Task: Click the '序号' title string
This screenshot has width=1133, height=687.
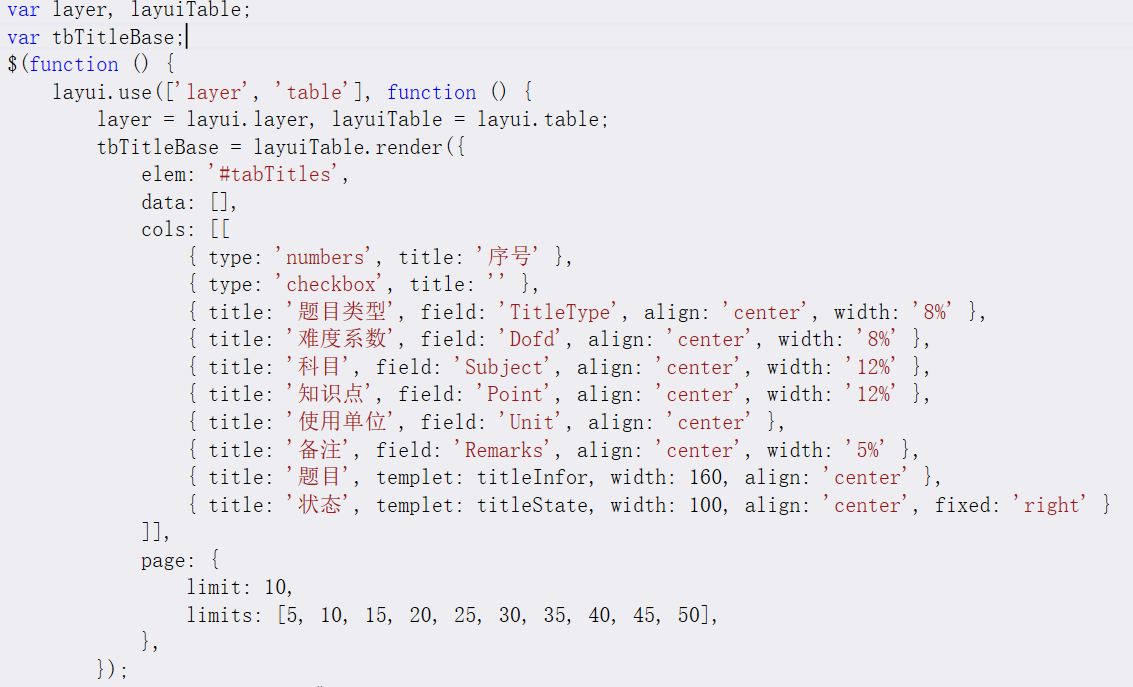Action: pyautogui.click(x=509, y=257)
